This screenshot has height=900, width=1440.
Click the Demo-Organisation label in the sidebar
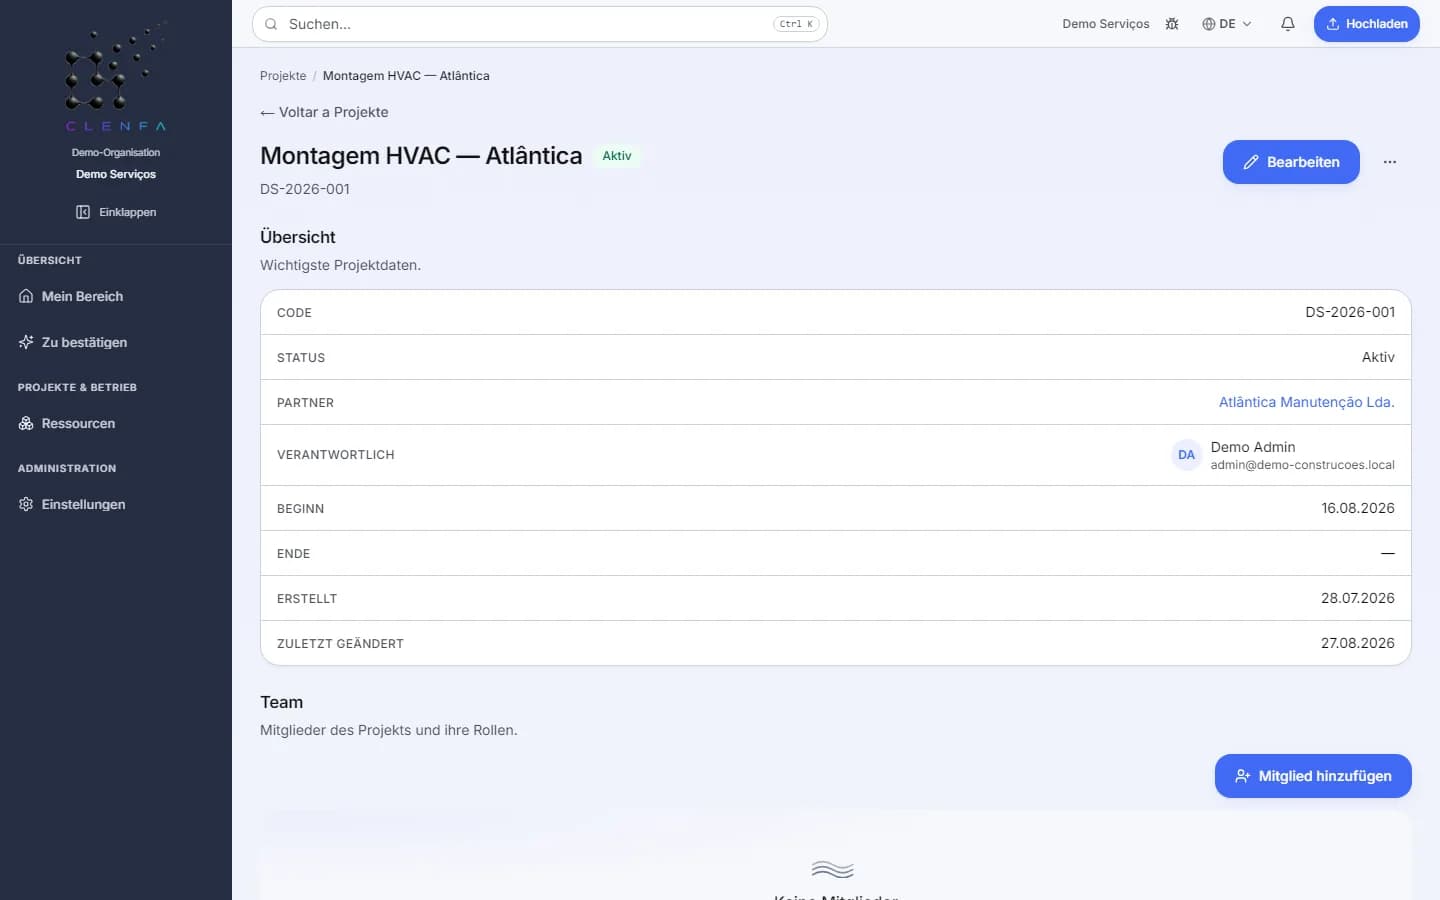[116, 153]
